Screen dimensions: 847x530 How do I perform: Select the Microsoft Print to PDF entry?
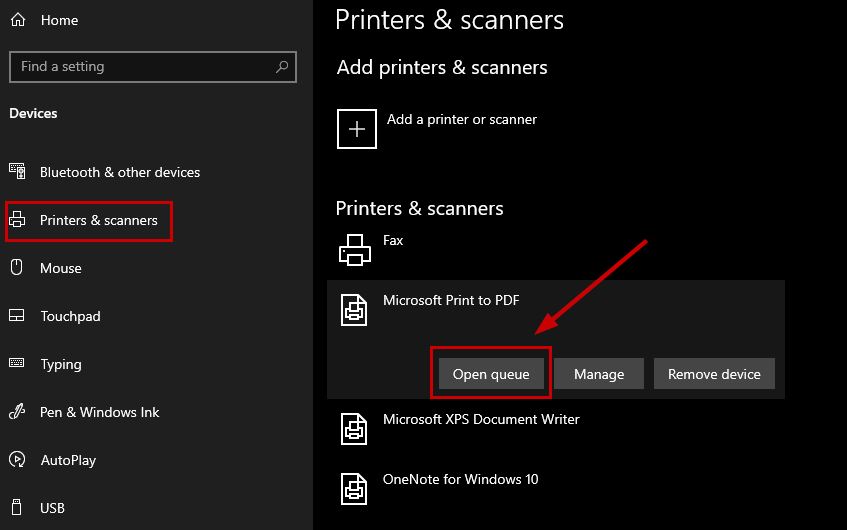coord(451,300)
